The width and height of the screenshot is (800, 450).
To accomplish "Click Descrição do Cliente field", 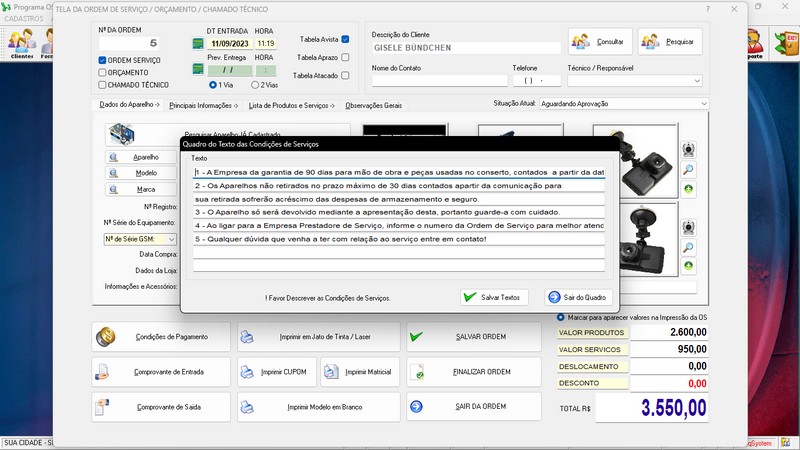I will (x=466, y=47).
